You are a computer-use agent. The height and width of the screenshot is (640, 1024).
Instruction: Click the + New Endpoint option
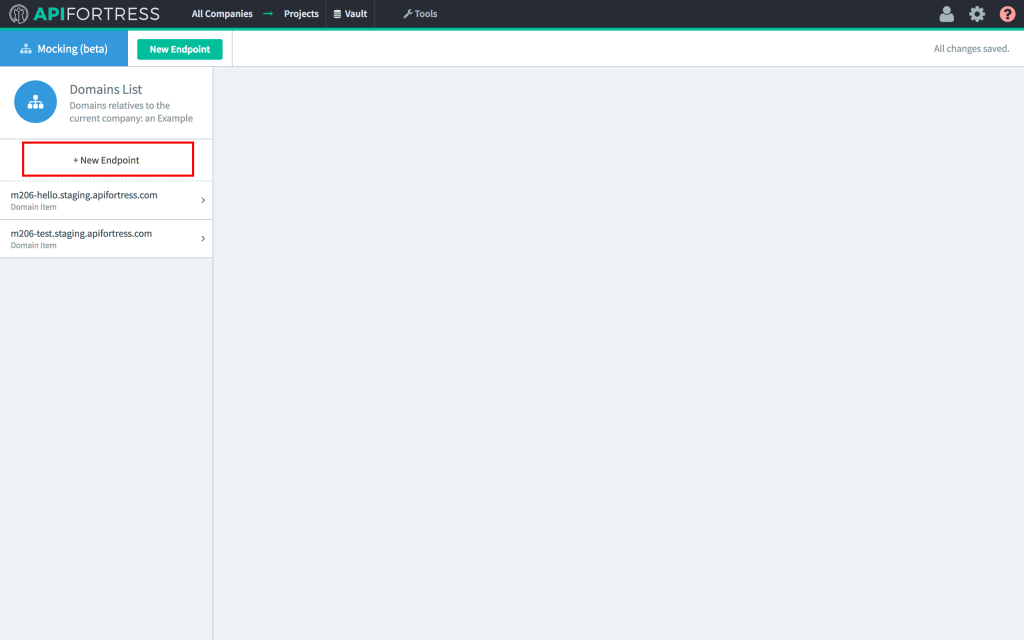point(107,159)
